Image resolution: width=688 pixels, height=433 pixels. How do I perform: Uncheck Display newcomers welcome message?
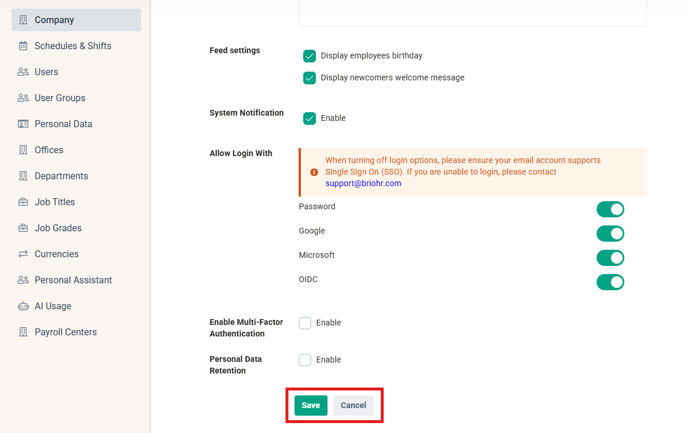(x=309, y=78)
